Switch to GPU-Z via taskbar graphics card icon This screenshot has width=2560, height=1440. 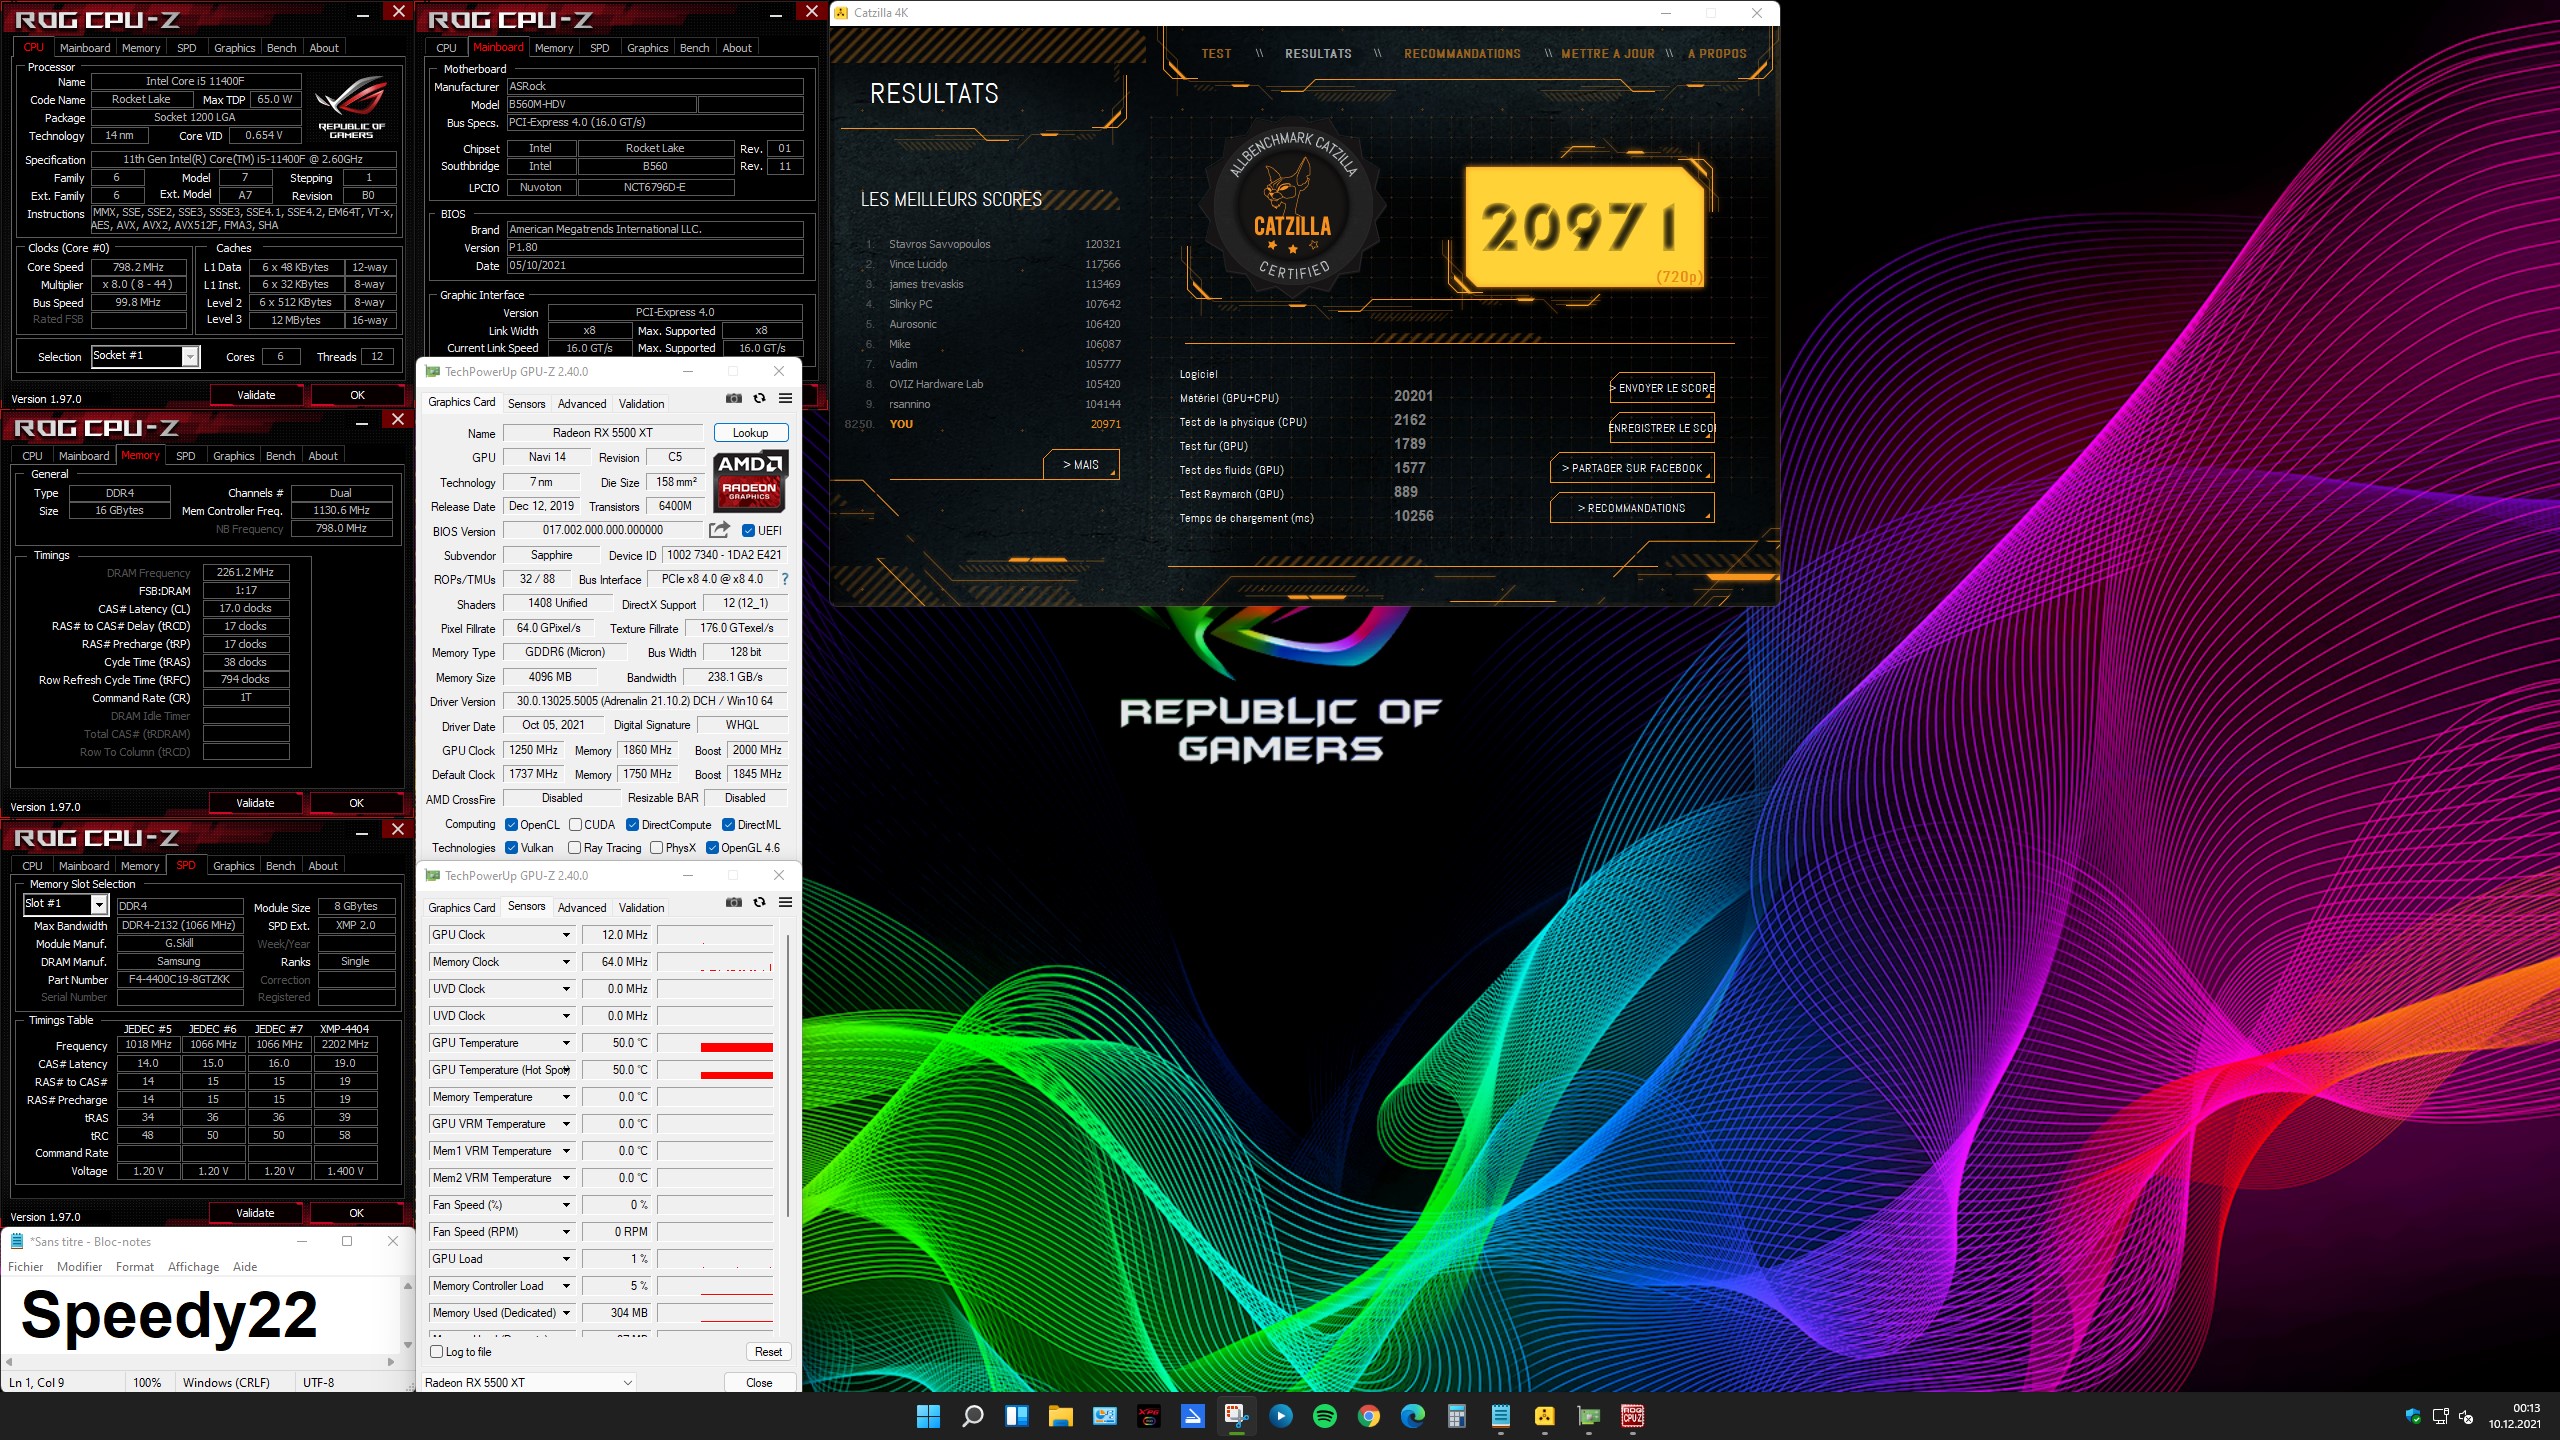(1589, 1416)
